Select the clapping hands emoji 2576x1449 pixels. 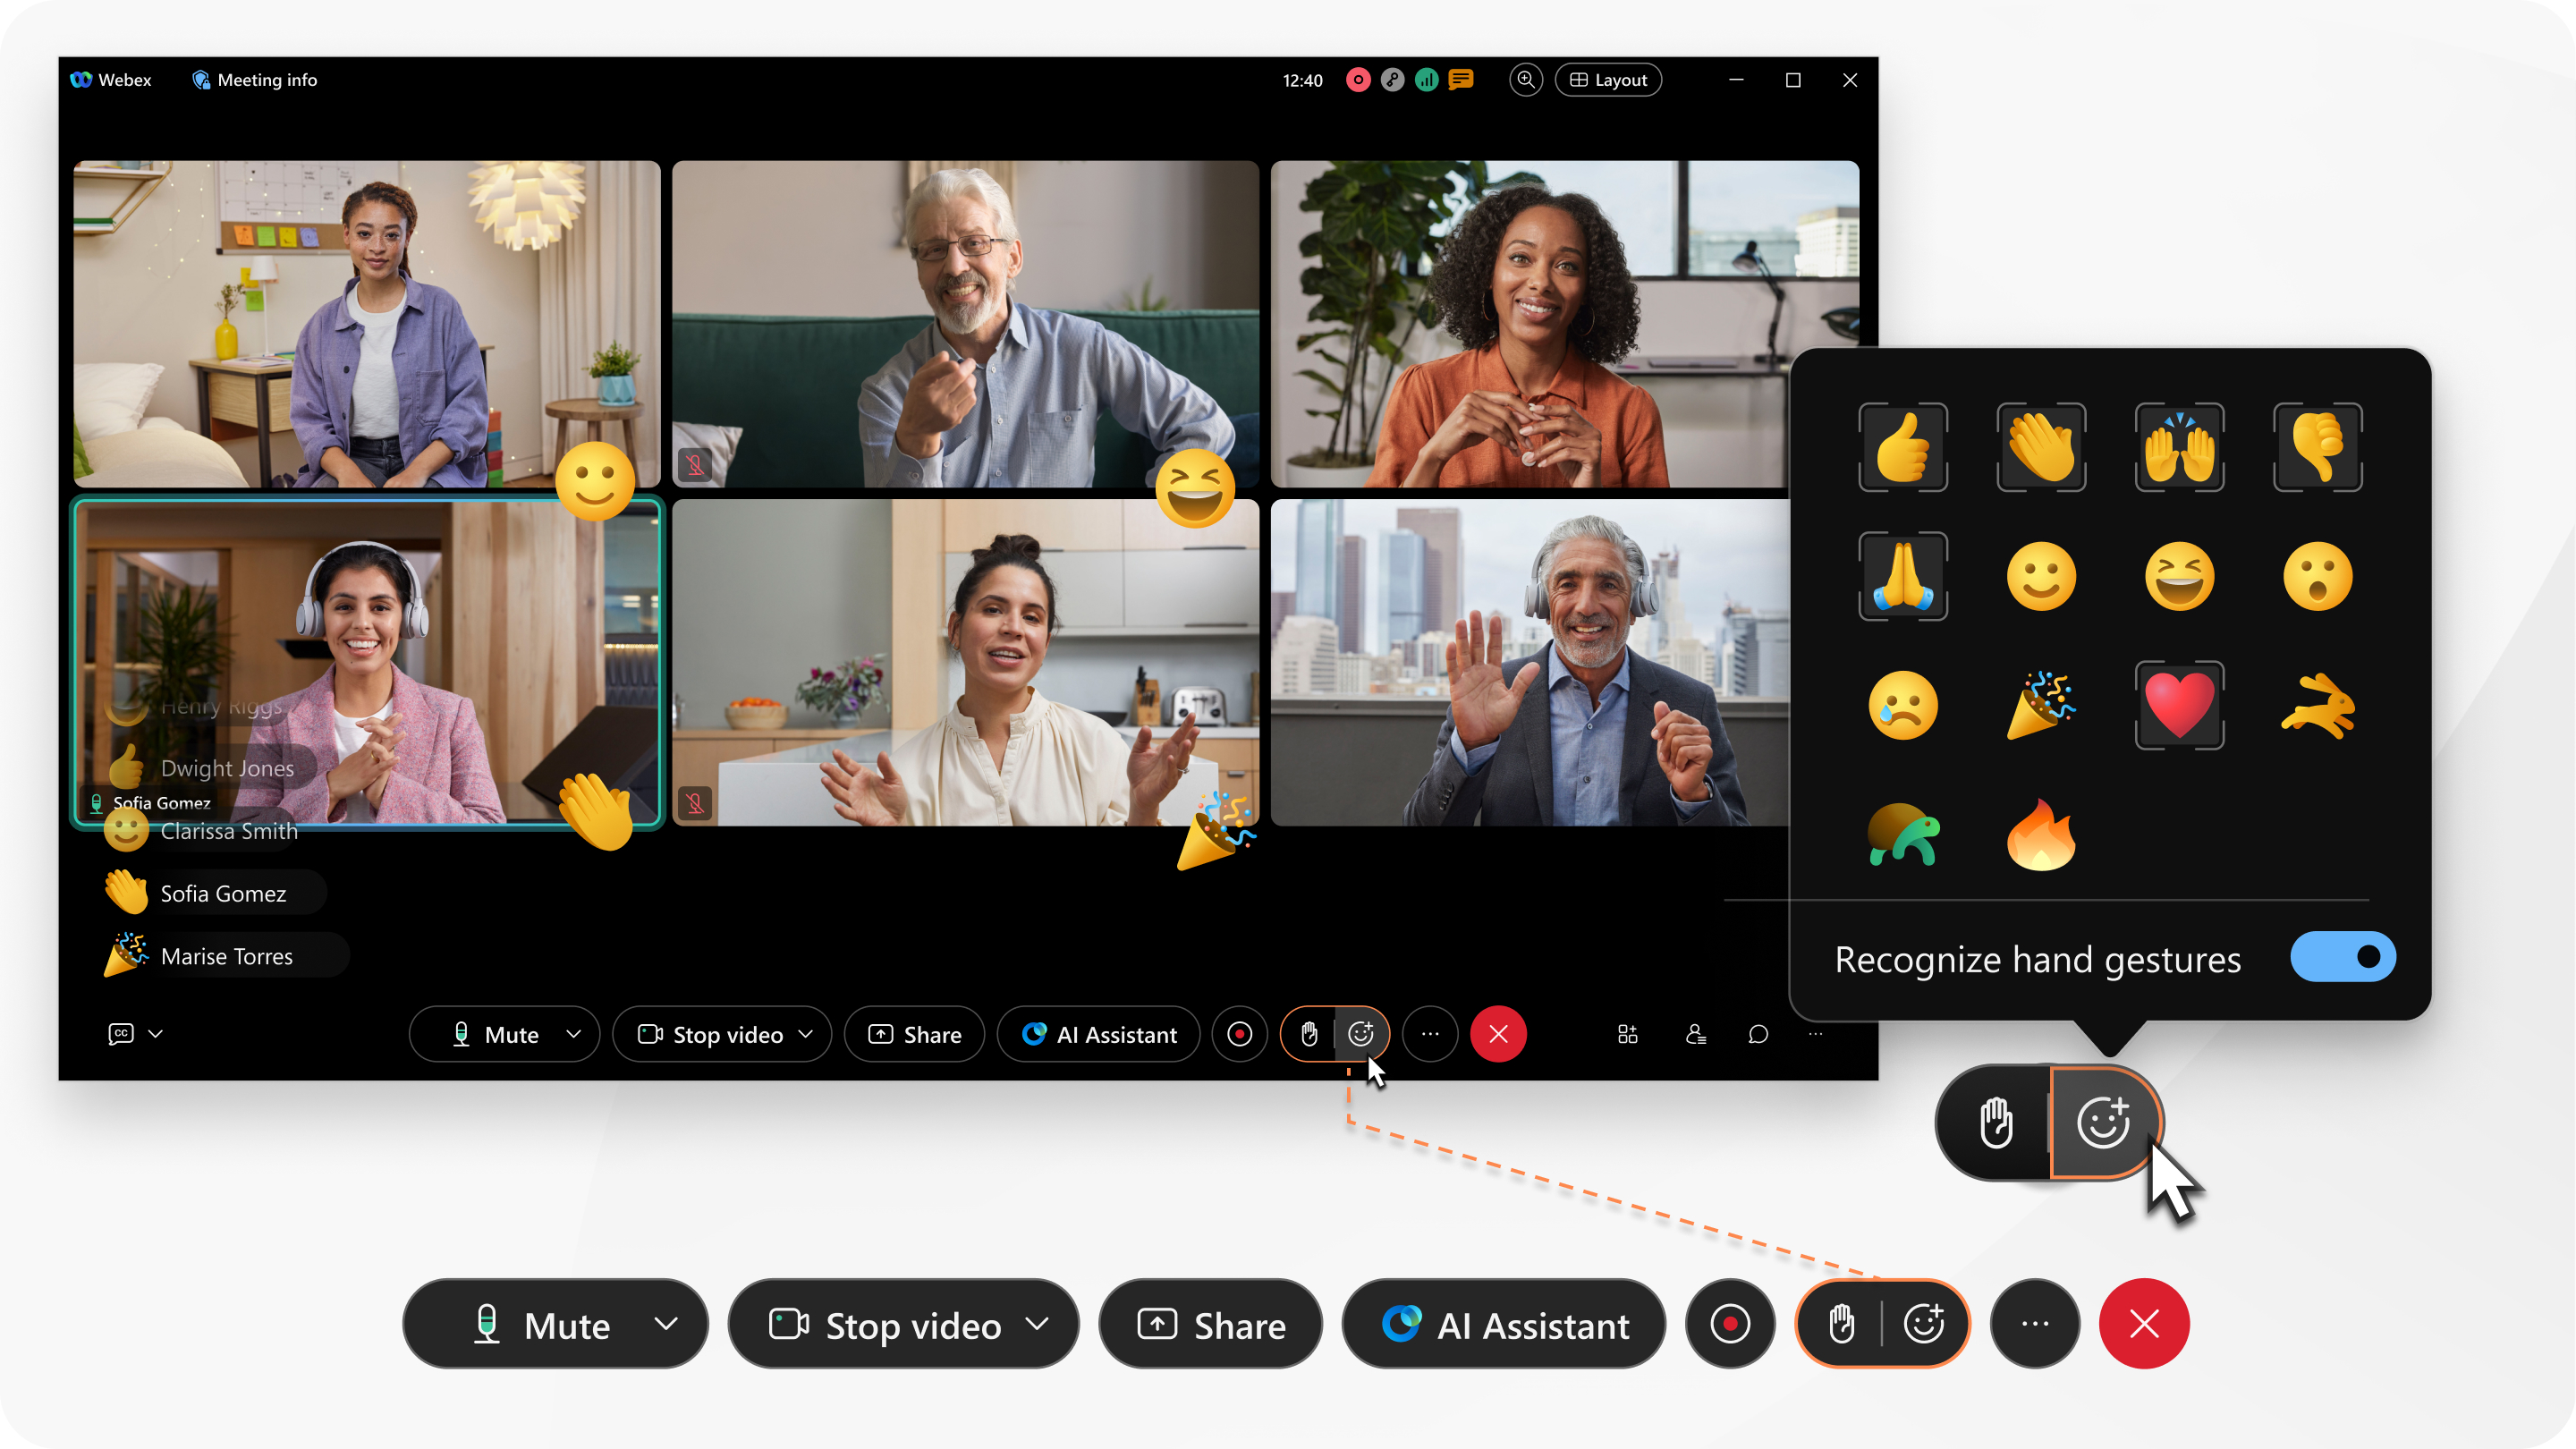[2040, 445]
